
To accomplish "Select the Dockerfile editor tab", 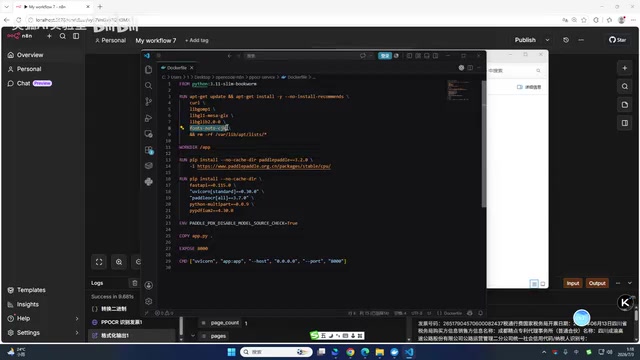I will click(177, 68).
